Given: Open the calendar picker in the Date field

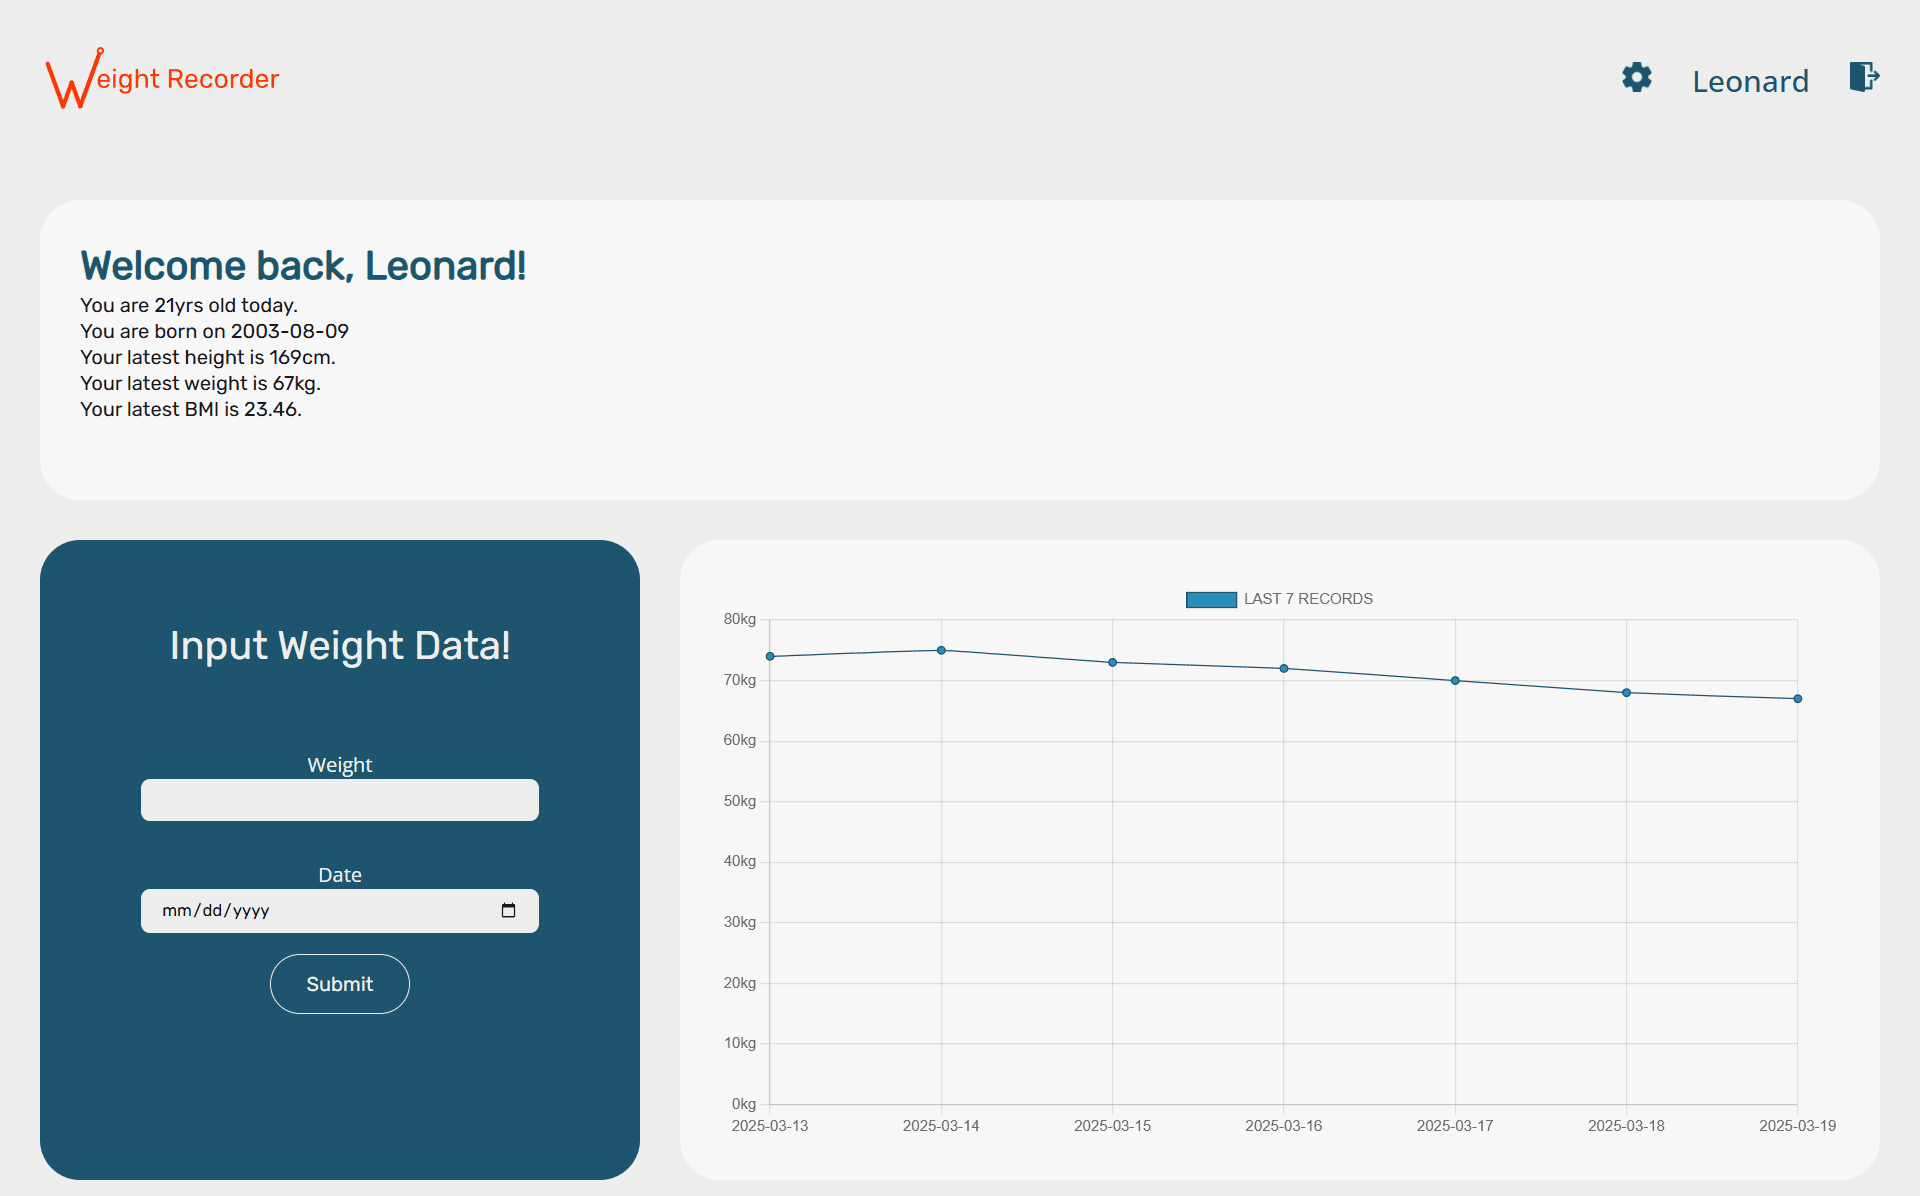Looking at the screenshot, I should tap(509, 910).
